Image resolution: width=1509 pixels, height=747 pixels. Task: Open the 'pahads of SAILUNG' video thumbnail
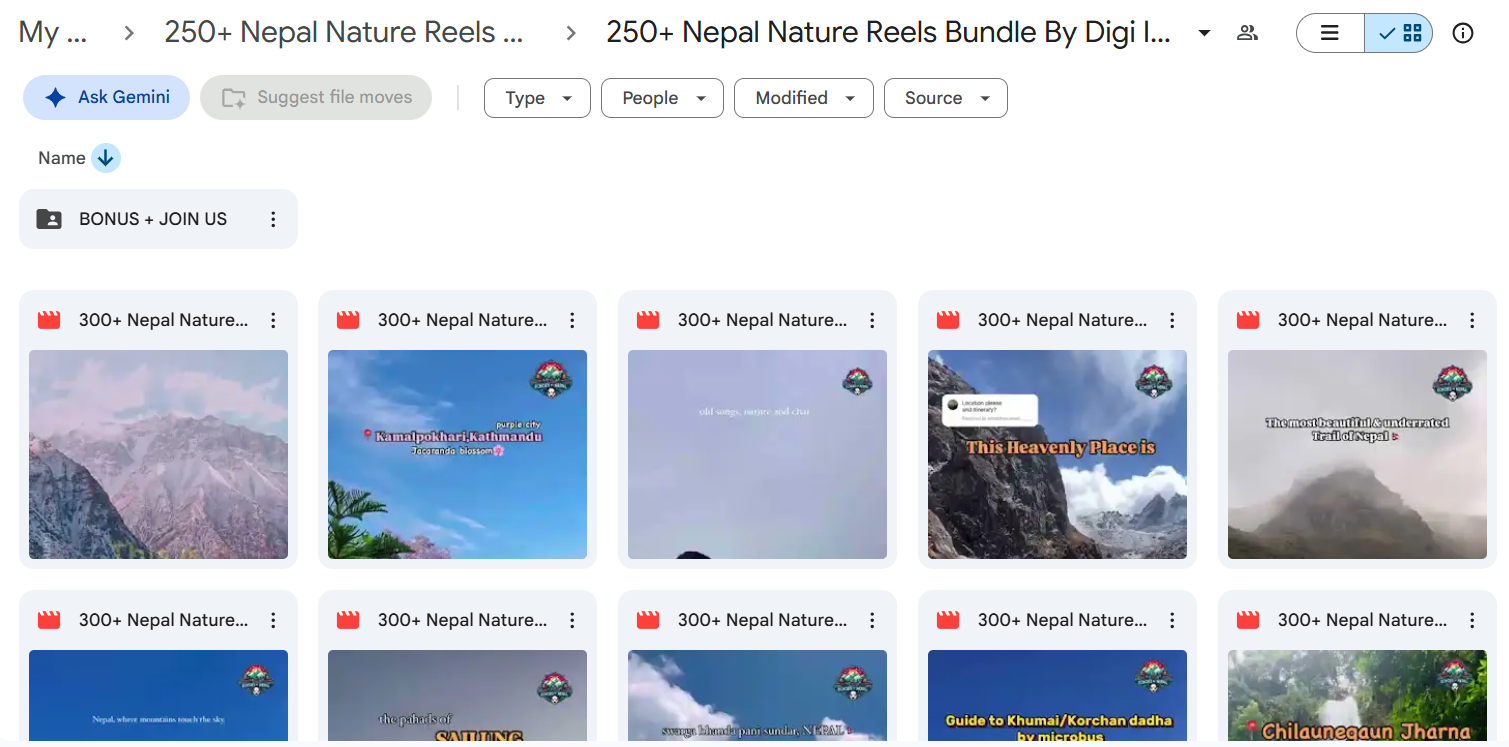coord(457,696)
